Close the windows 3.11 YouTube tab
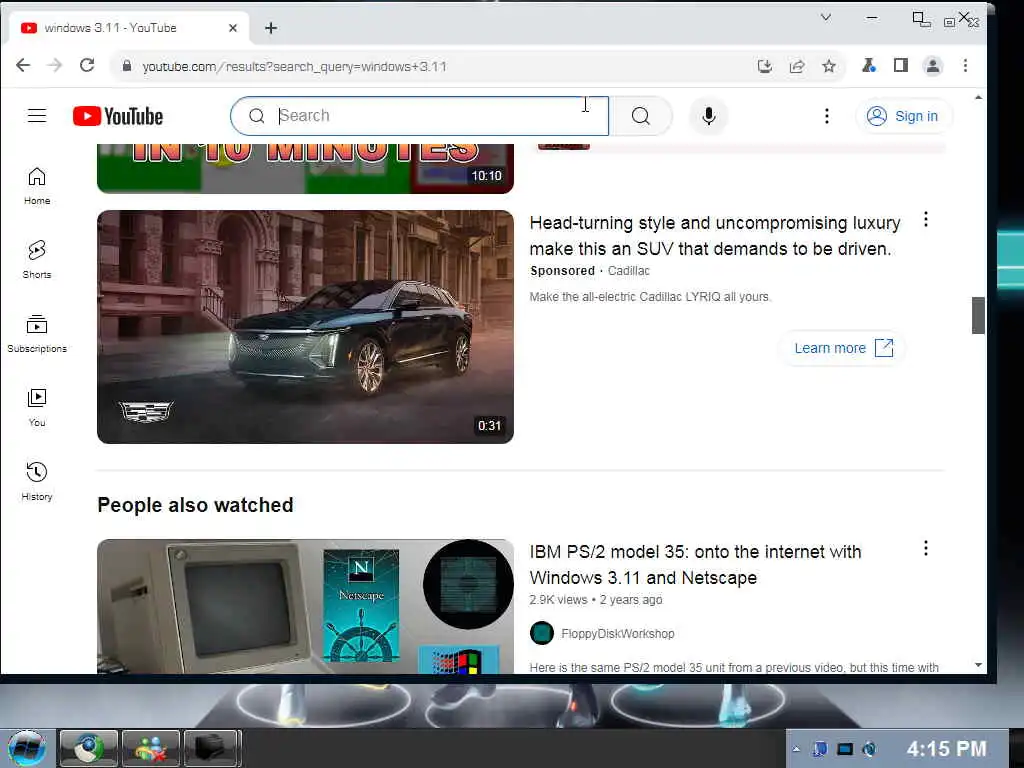 pos(233,28)
